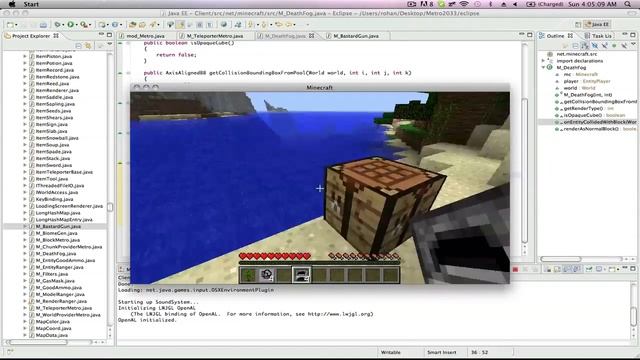The height and width of the screenshot is (360, 640).
Task: Click the Open Type package icon
Action: tap(132, 25)
